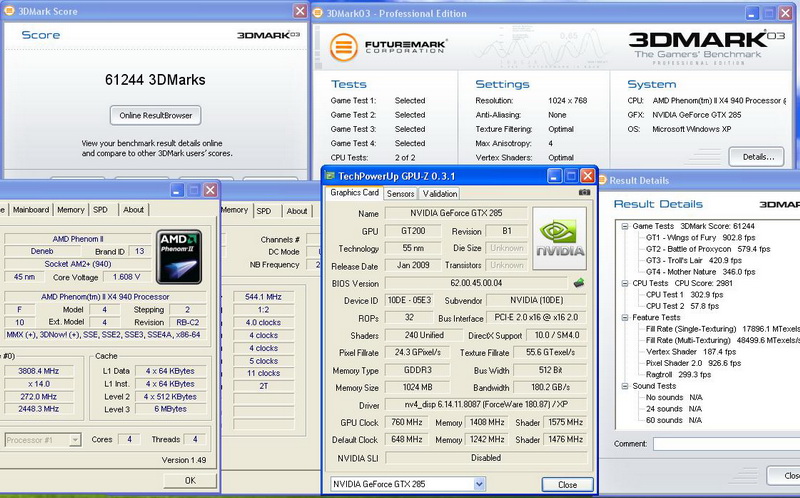Screen dimensions: 800x498
Task: Select CPU Test 1 302.9 fps row
Action: click(685, 294)
